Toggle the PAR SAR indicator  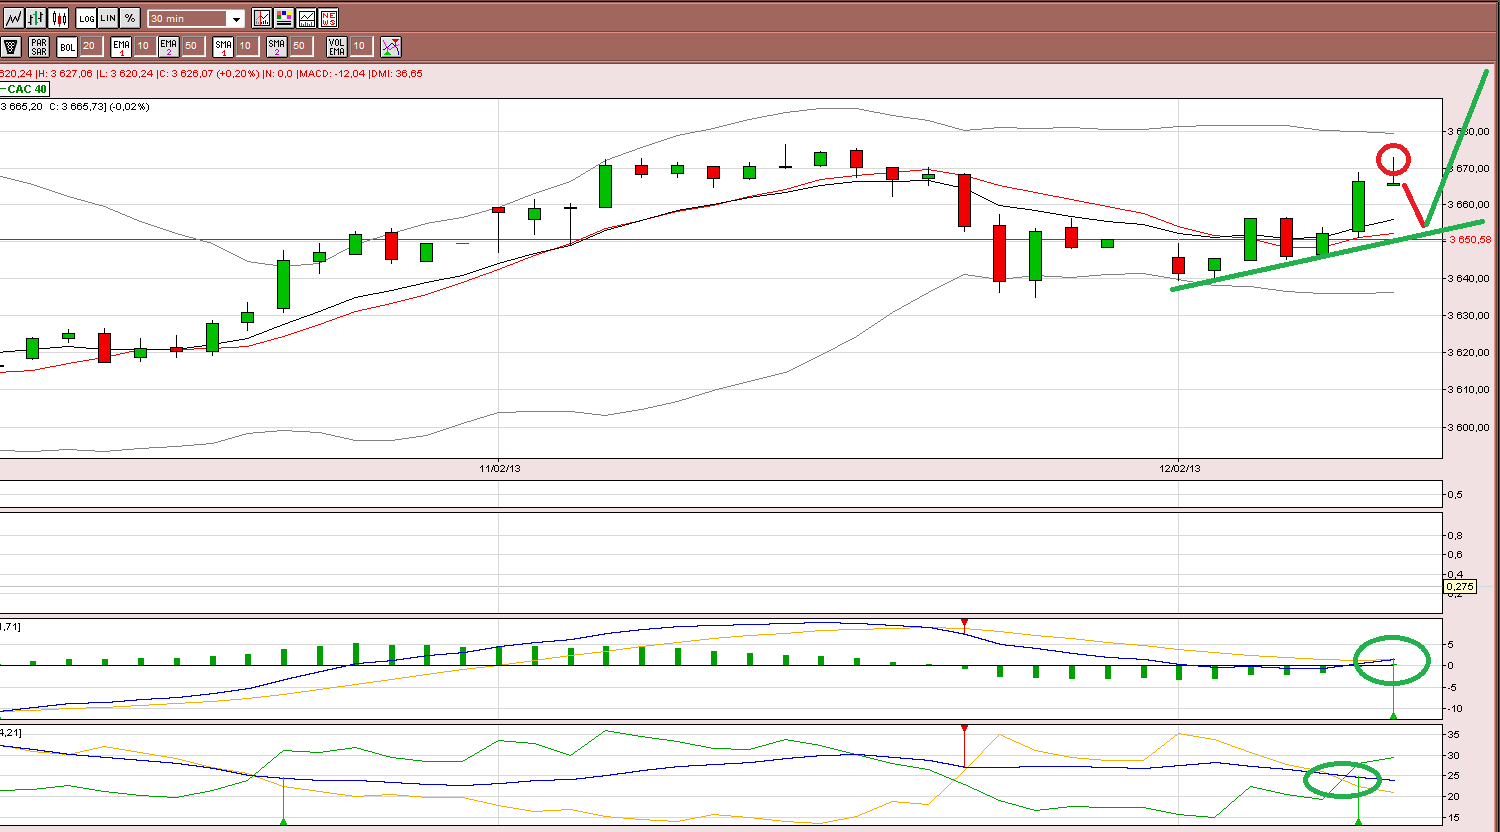[x=39, y=46]
